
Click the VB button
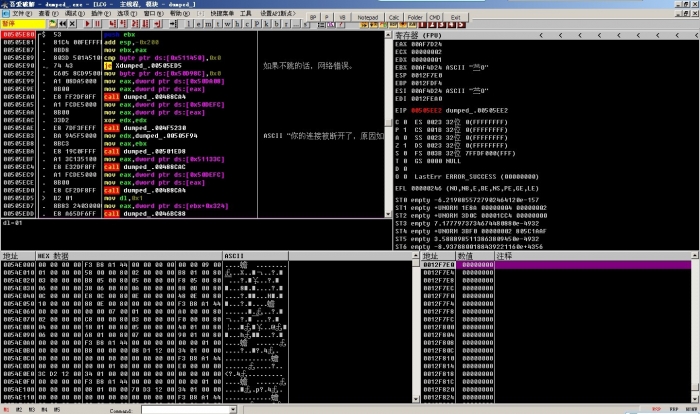342,17
